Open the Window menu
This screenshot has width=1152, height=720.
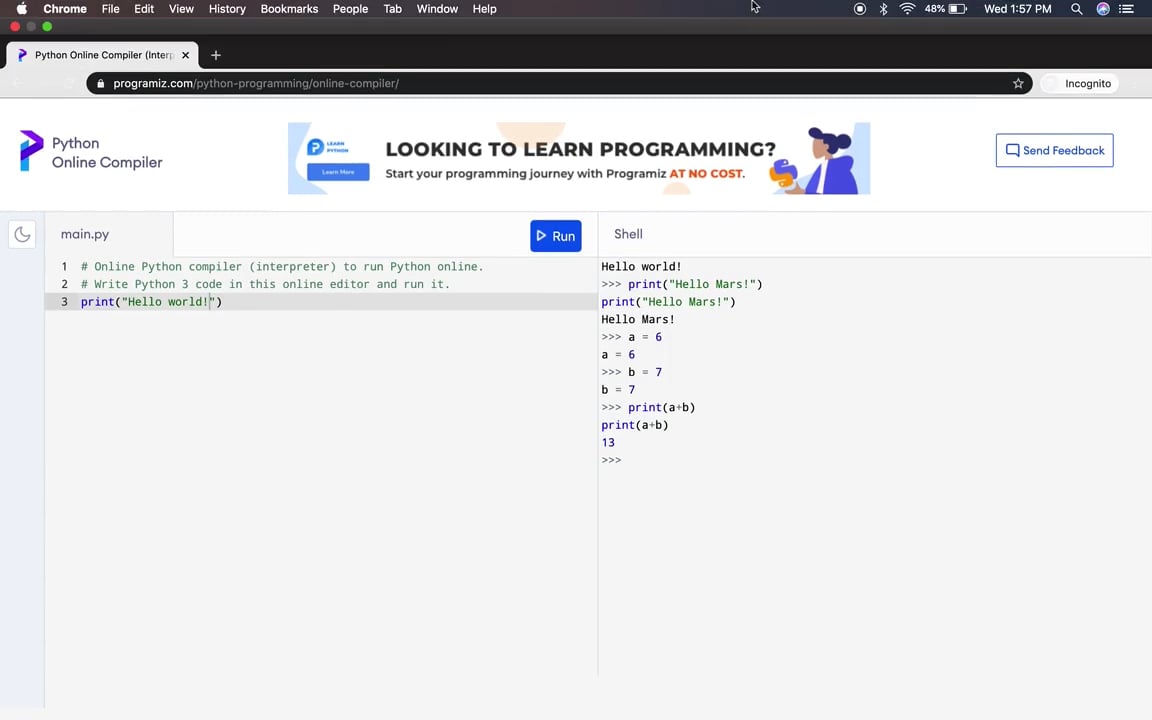pos(437,9)
